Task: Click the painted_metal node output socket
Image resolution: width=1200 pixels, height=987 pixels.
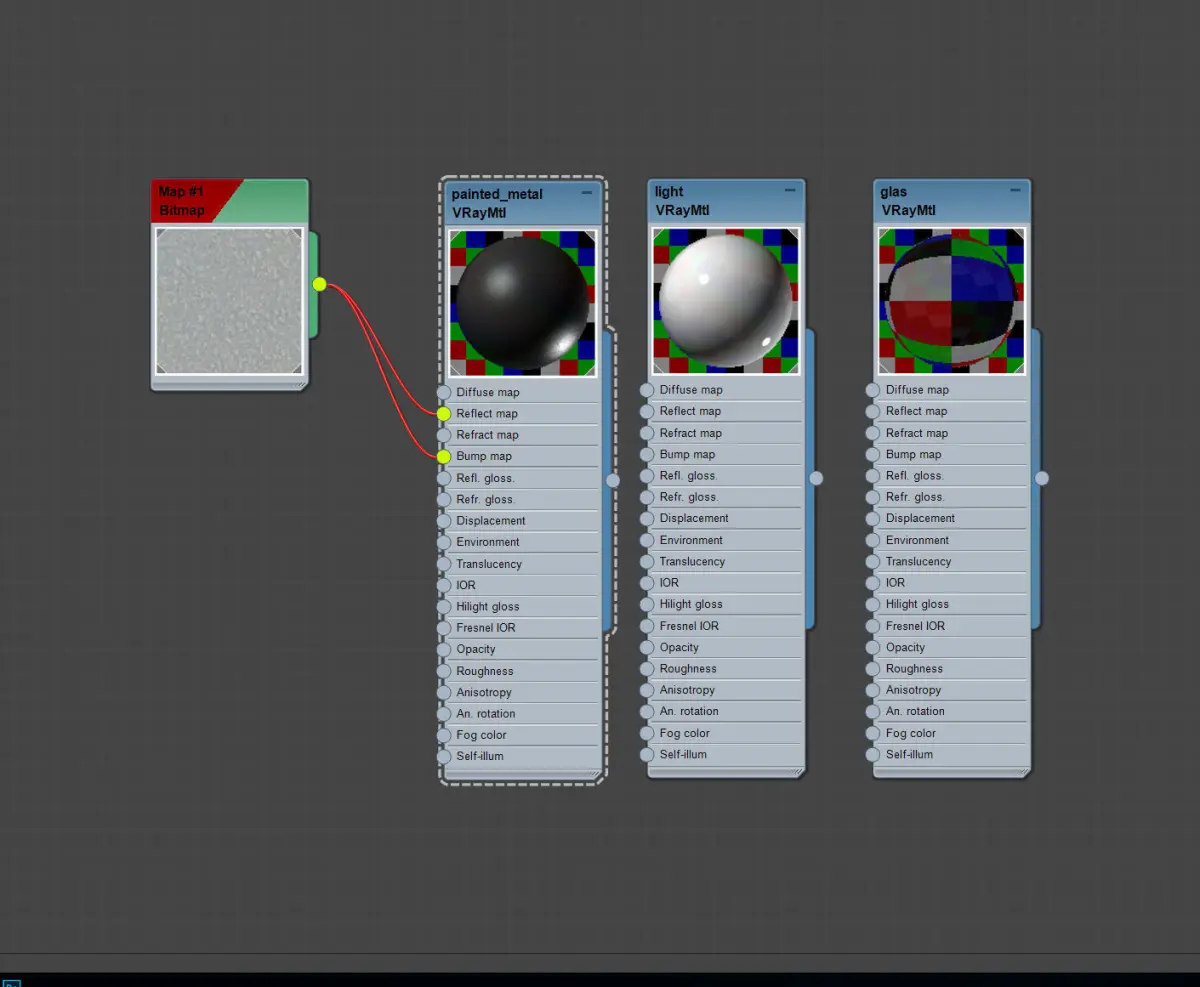Action: pos(613,480)
